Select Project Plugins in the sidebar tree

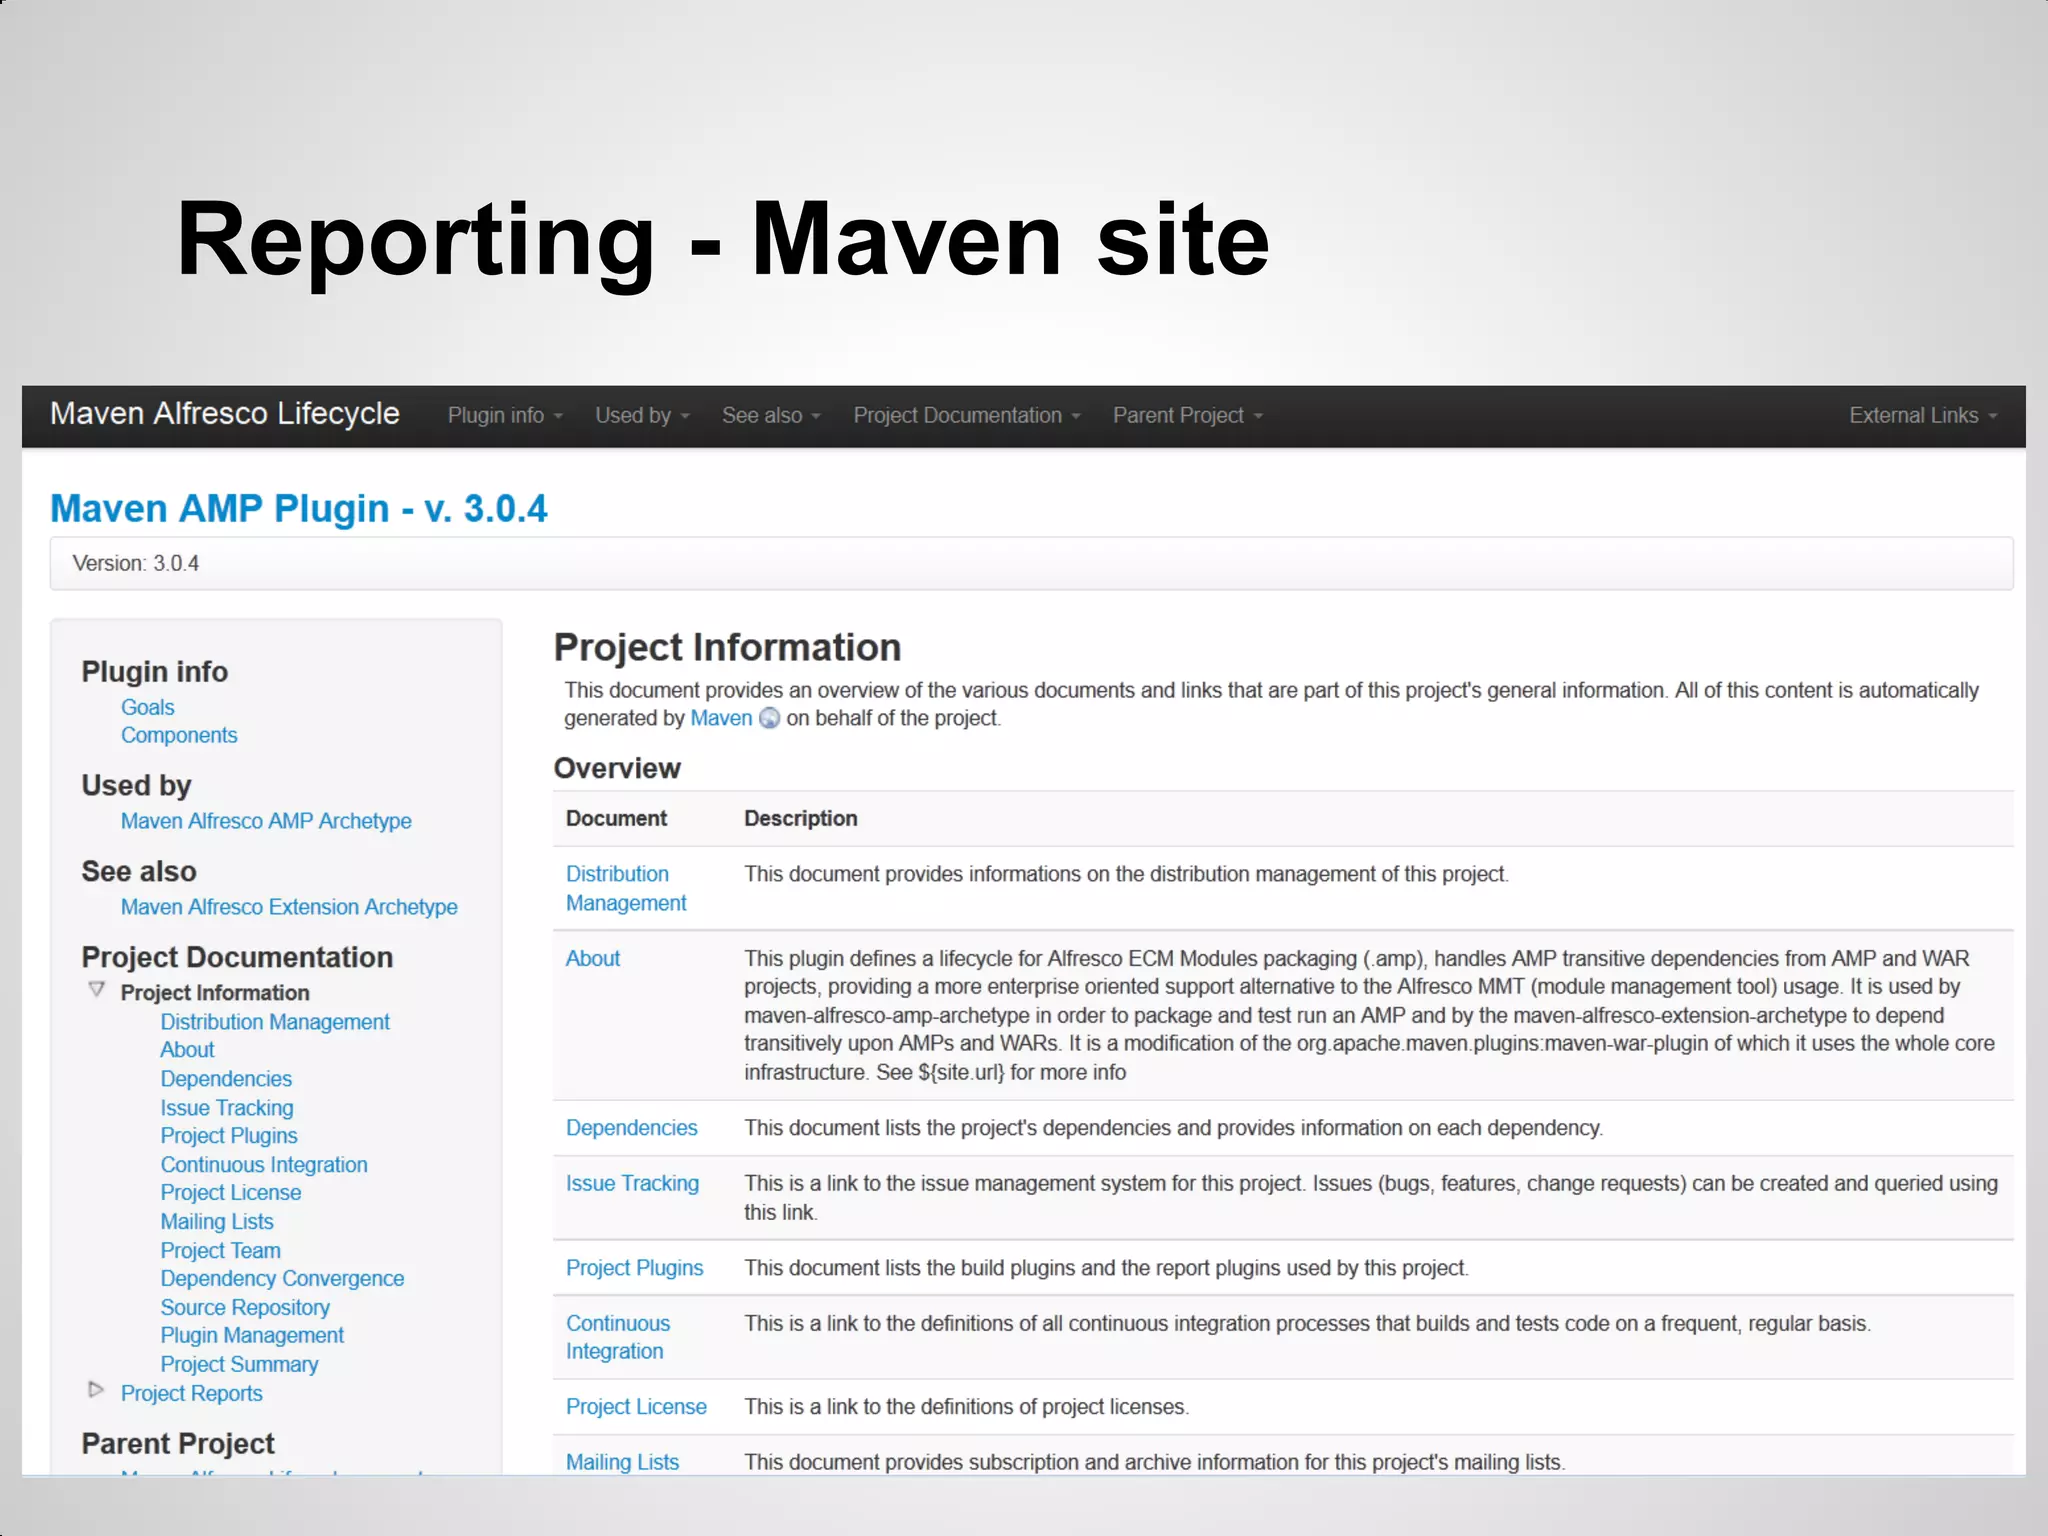tap(229, 1136)
